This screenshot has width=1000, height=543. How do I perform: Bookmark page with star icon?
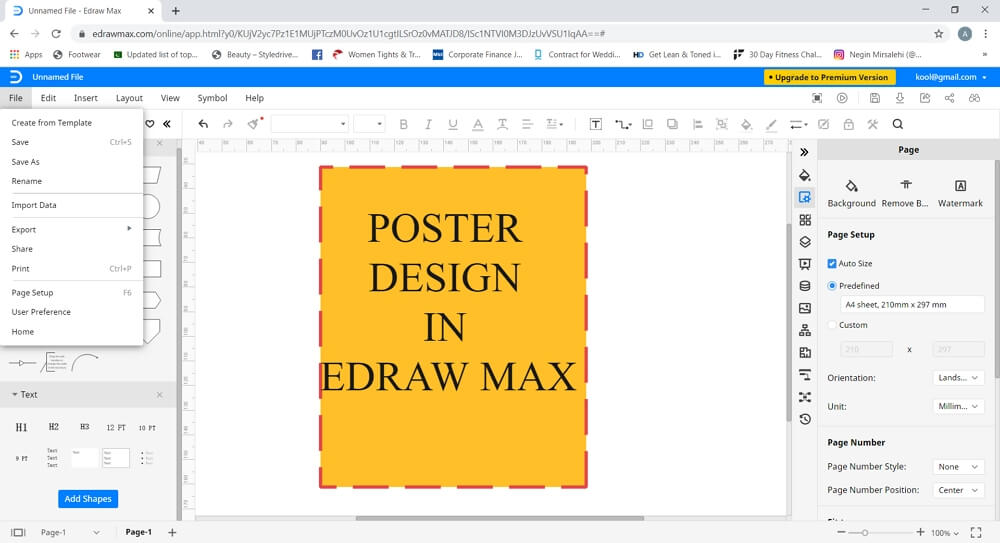pyautogui.click(x=938, y=34)
